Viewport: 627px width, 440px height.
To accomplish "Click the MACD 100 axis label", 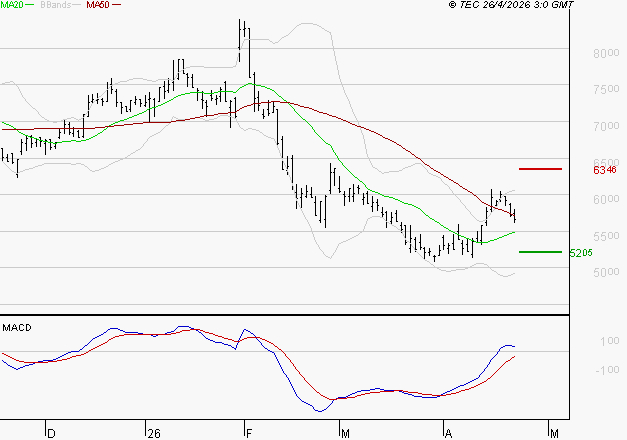I will click(609, 341).
